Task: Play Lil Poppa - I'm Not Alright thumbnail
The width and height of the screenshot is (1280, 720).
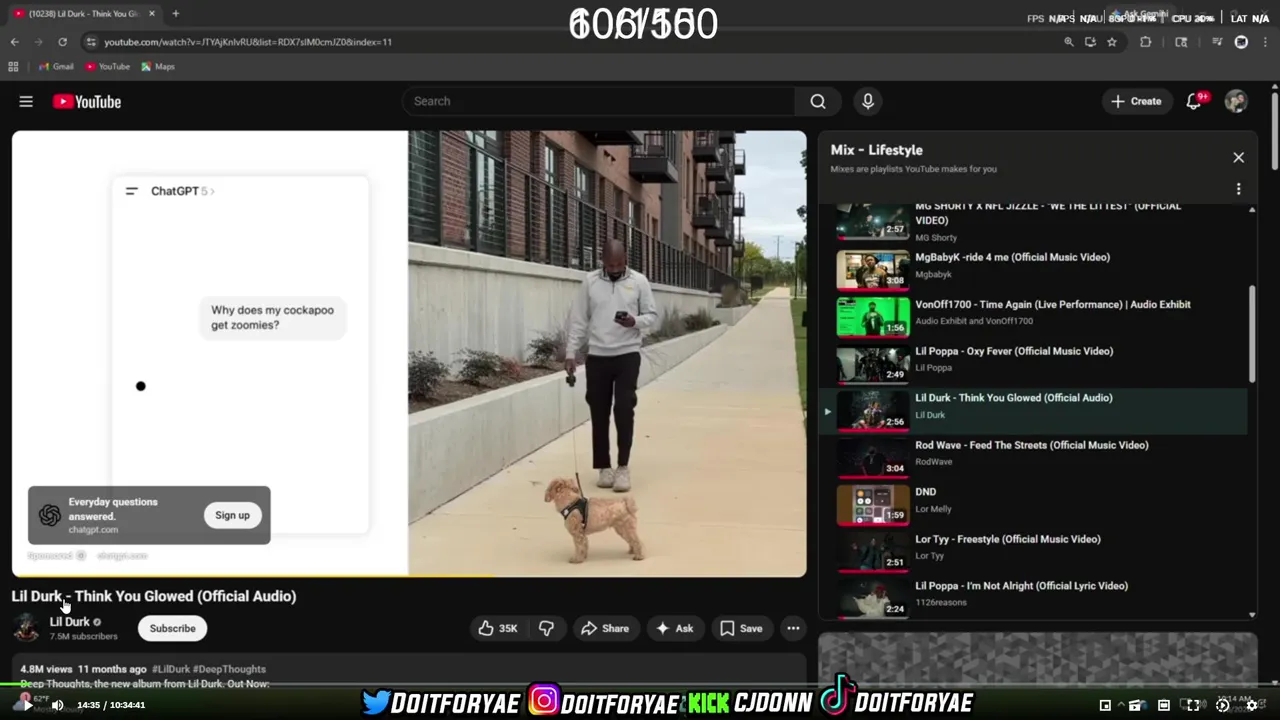Action: point(873,598)
